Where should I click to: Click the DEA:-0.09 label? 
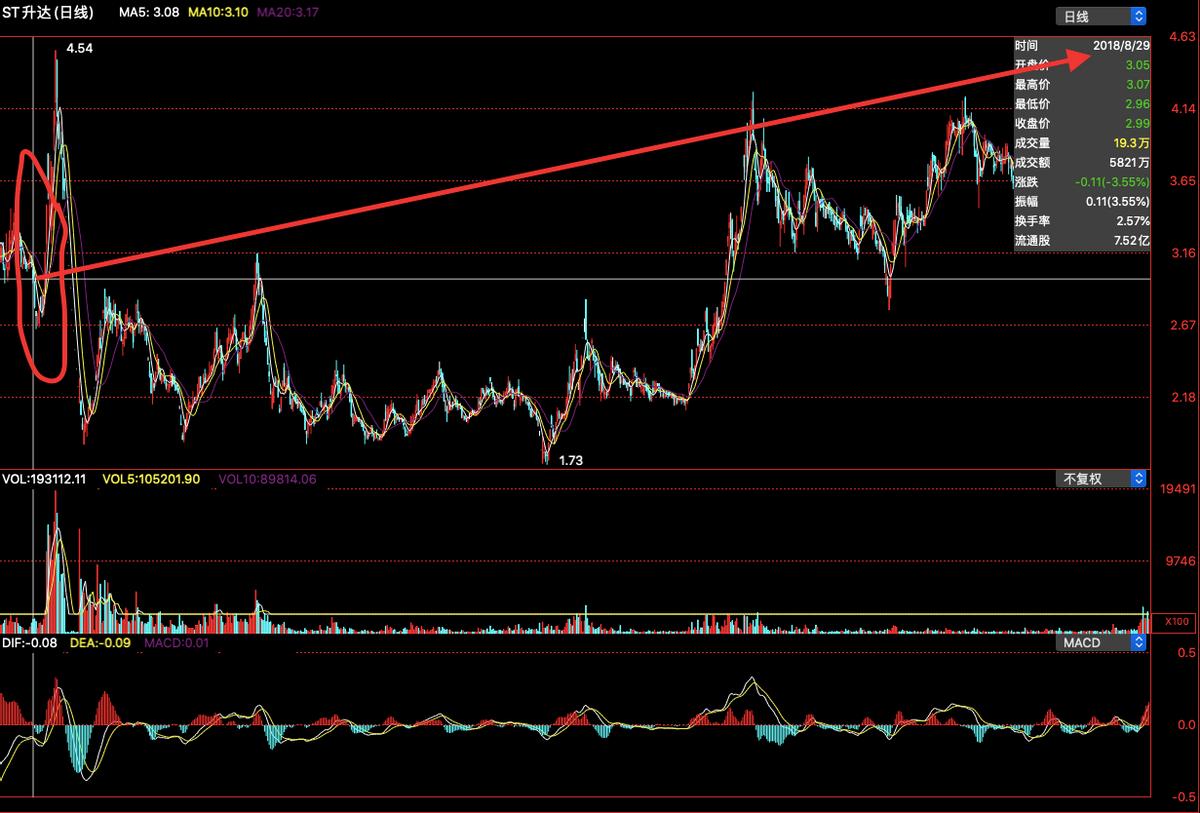(x=101, y=643)
